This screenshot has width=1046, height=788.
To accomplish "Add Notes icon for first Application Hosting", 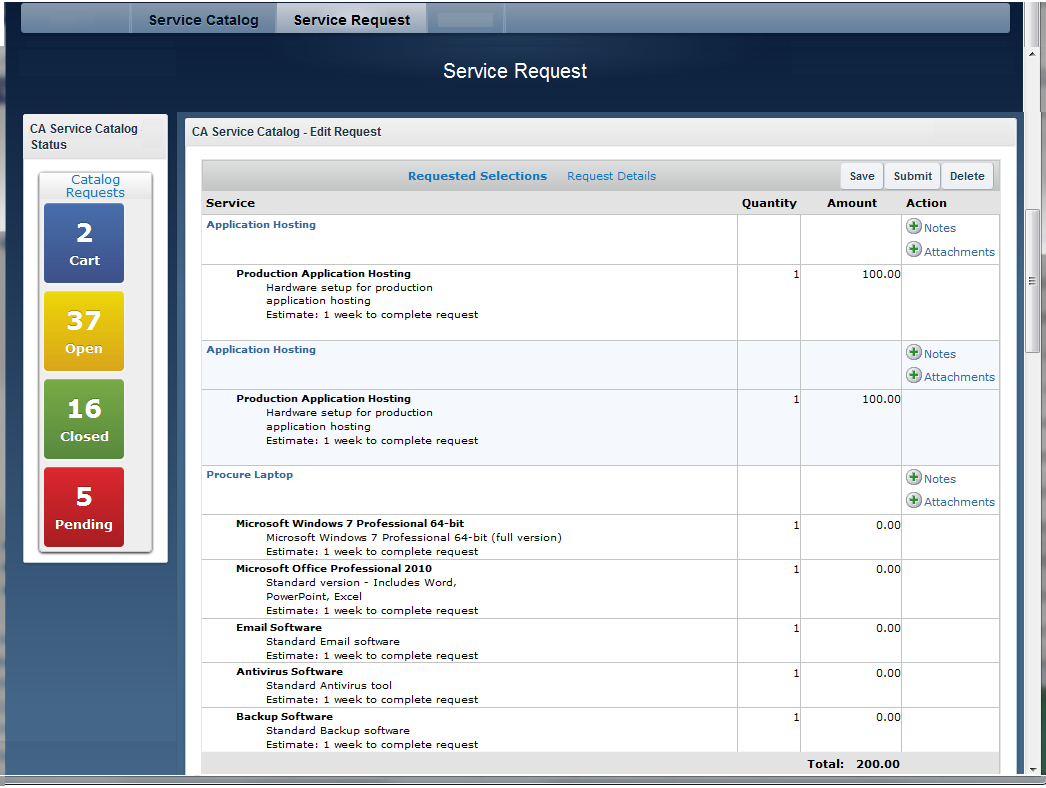I will coord(914,227).
